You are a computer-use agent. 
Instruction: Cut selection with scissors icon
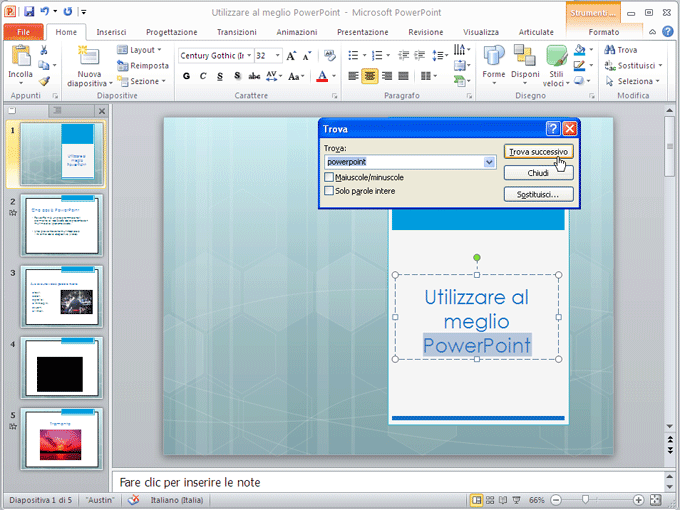pos(44,50)
